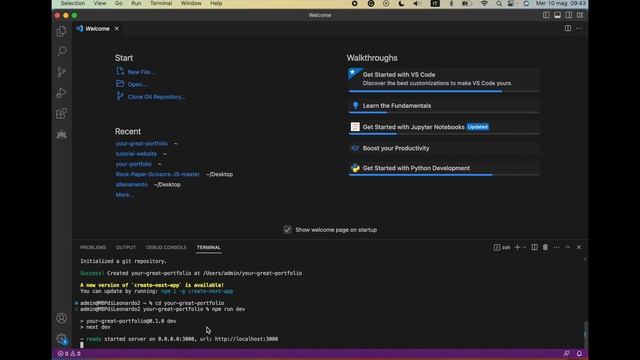640x360 pixels.
Task: Click the New File link
Action: (x=141, y=72)
